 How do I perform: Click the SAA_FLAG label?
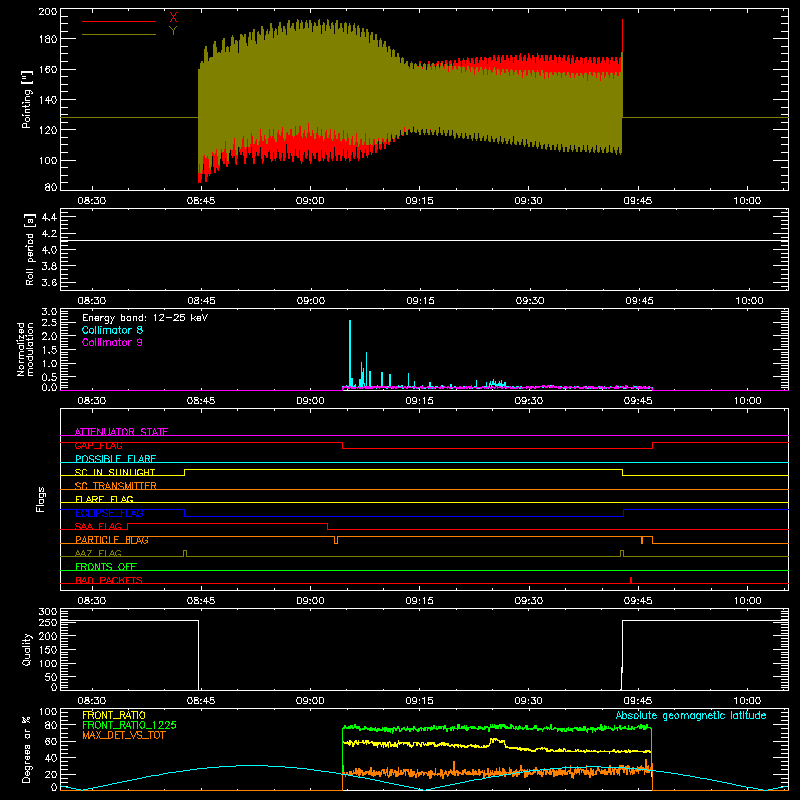pos(98,526)
